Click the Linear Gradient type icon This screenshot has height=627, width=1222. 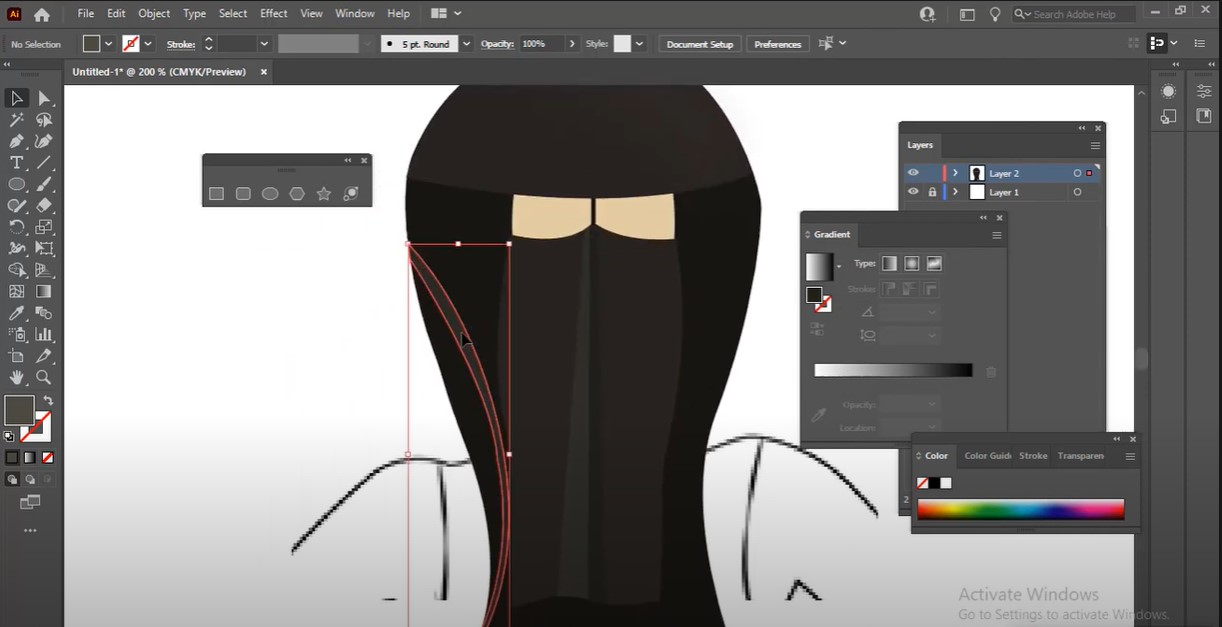889,264
